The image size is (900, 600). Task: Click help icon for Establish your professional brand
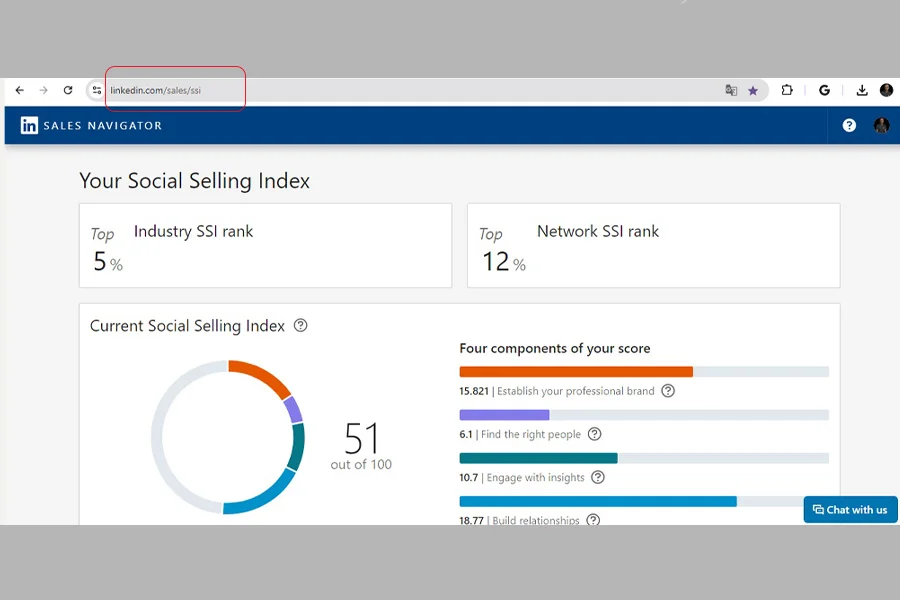click(668, 391)
